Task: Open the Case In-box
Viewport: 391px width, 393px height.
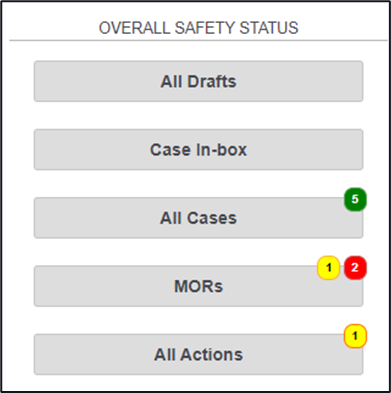Action: pos(198,150)
